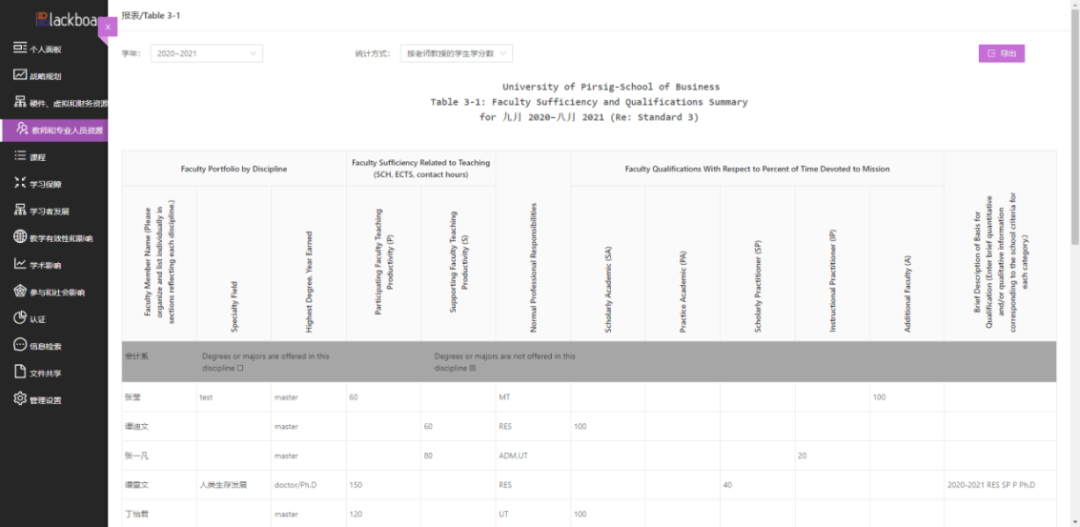Select 教学有效性和影响 globe icon

pyautogui.click(x=20, y=237)
